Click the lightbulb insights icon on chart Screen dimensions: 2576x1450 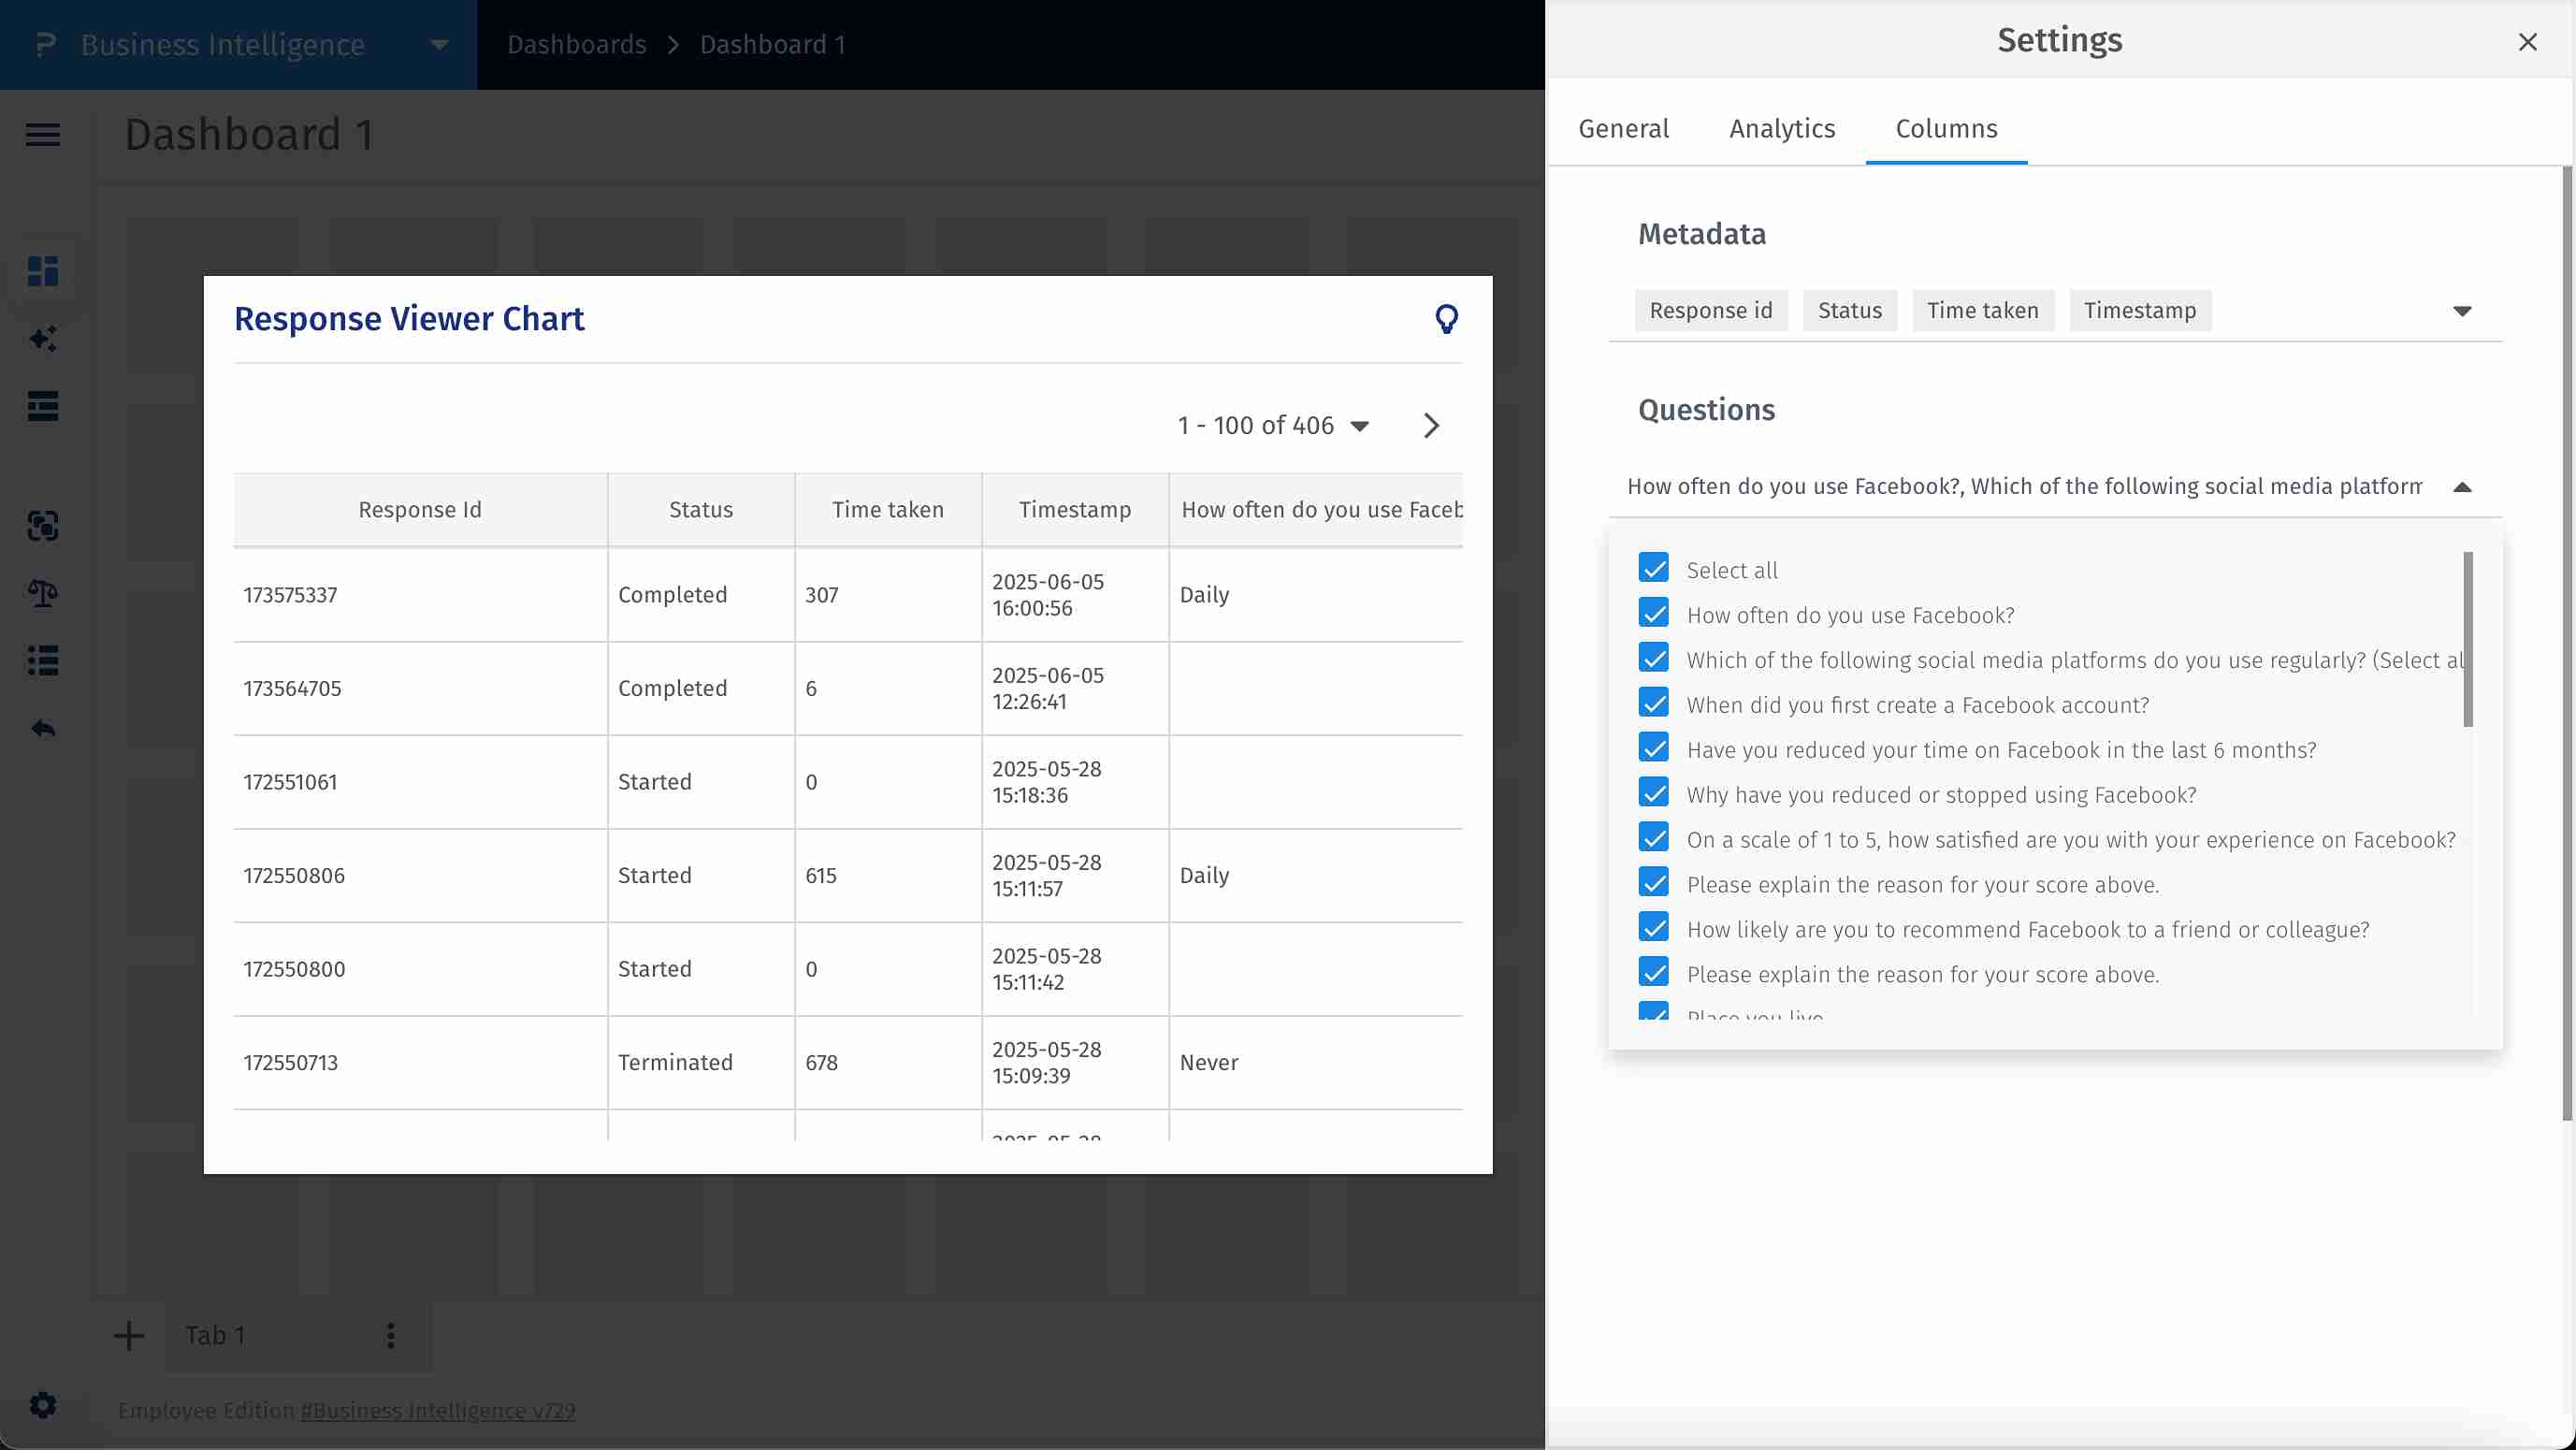1446,319
